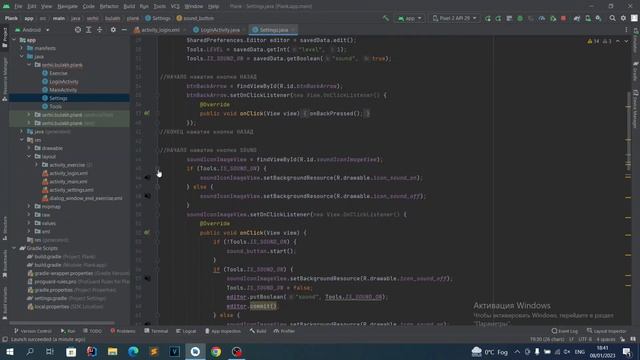Collapse the res folder
640x360 pixels.
(x=22, y=140)
